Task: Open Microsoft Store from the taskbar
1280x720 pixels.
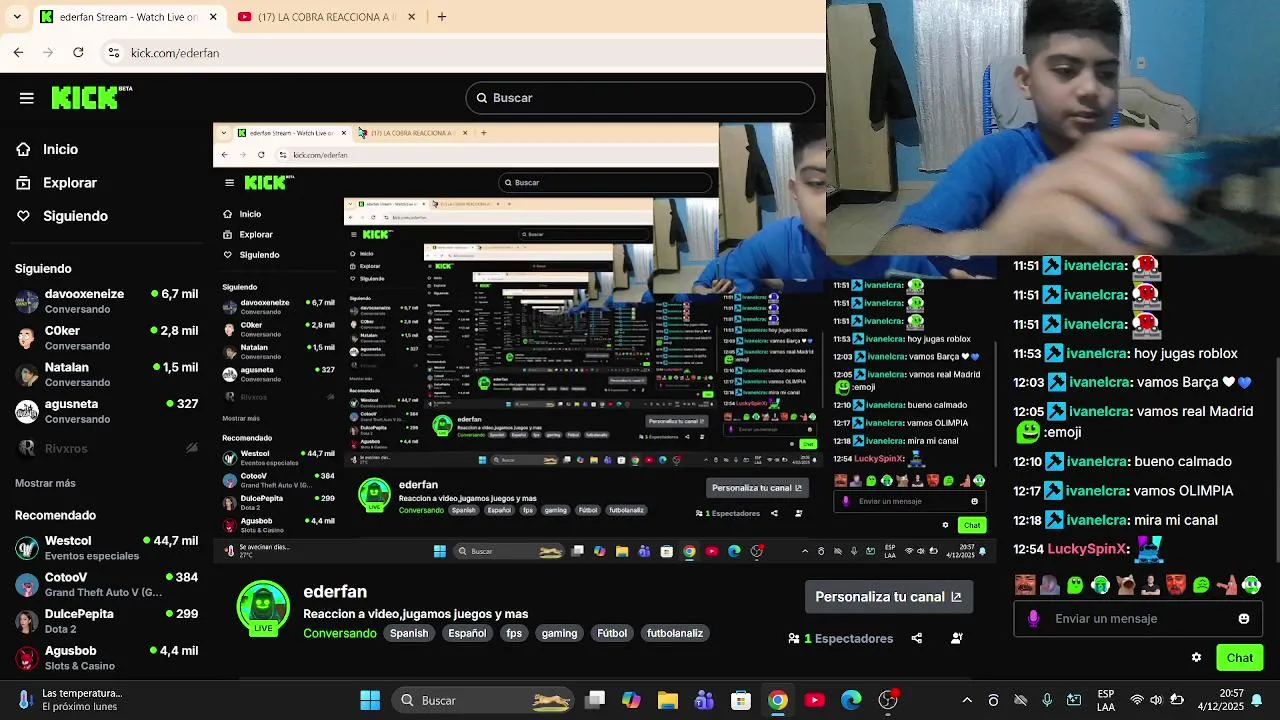Action: click(x=741, y=700)
